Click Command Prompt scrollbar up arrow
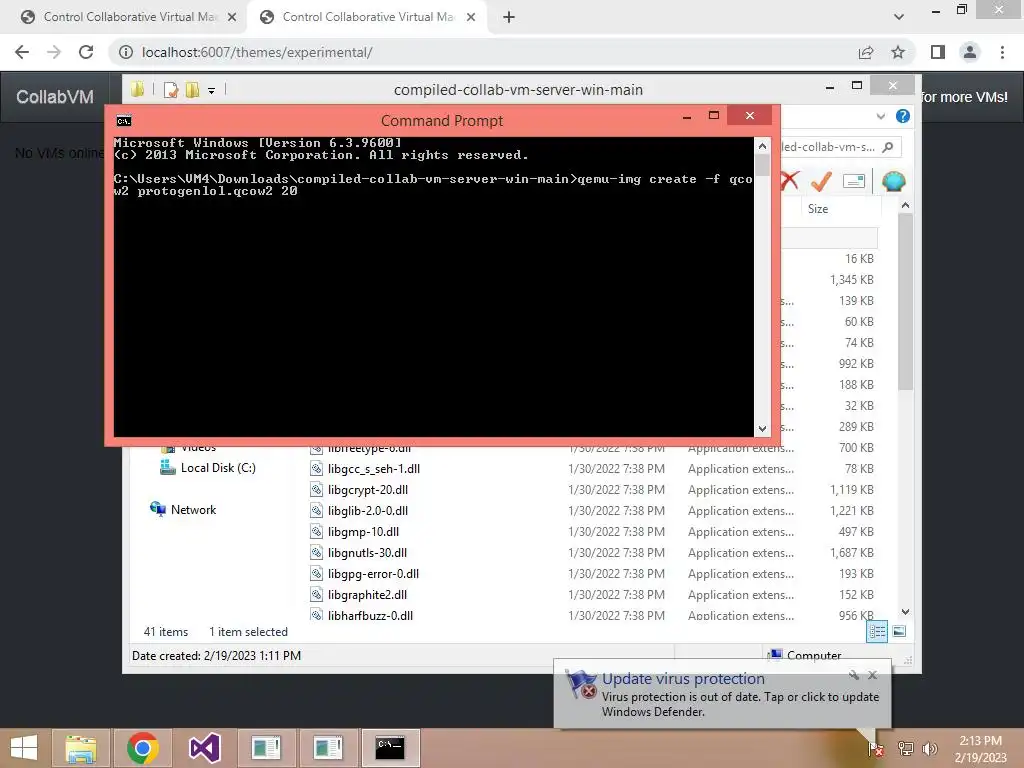The image size is (1024, 768). (x=762, y=145)
